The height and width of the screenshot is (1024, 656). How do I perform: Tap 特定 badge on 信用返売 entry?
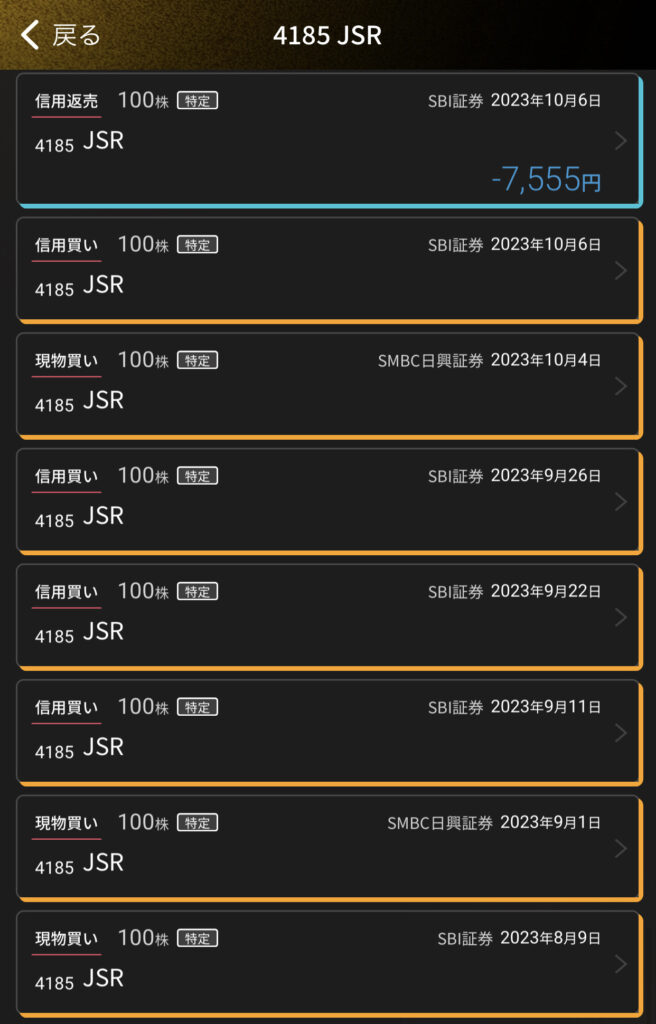pos(197,100)
